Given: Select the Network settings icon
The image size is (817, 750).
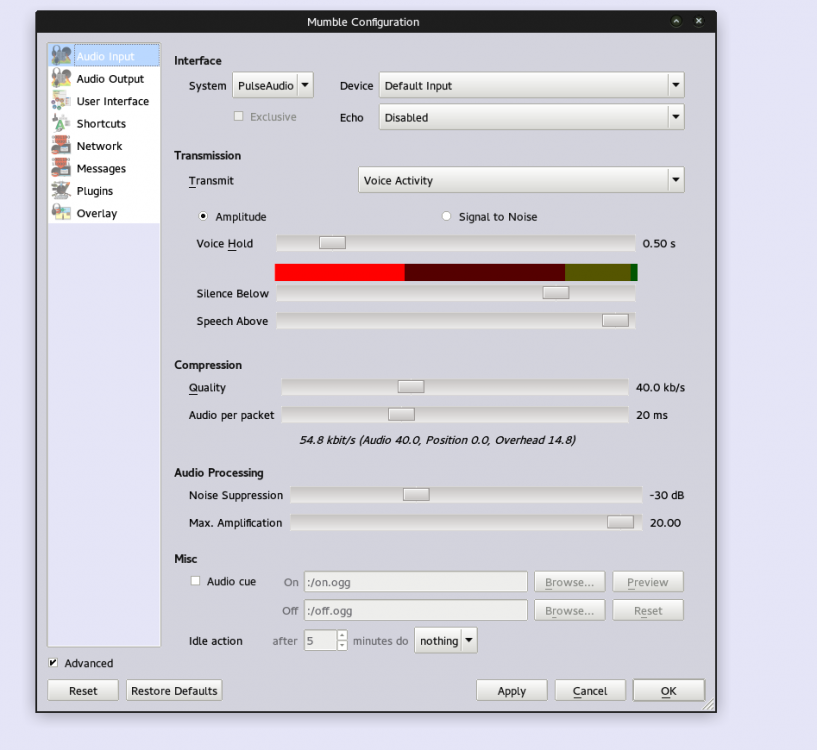Looking at the screenshot, I should click(60, 146).
